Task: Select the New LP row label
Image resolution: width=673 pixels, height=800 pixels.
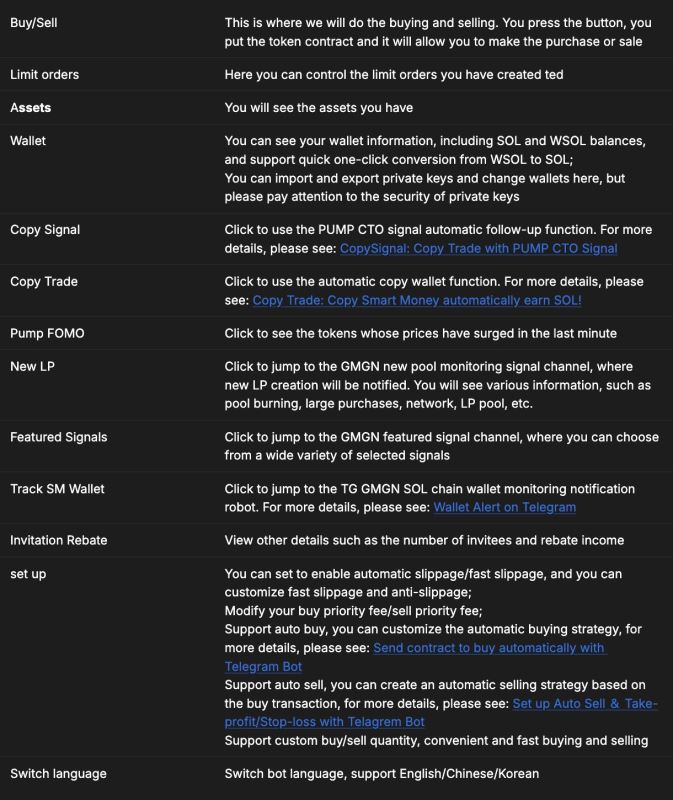Action: click(x=31, y=367)
